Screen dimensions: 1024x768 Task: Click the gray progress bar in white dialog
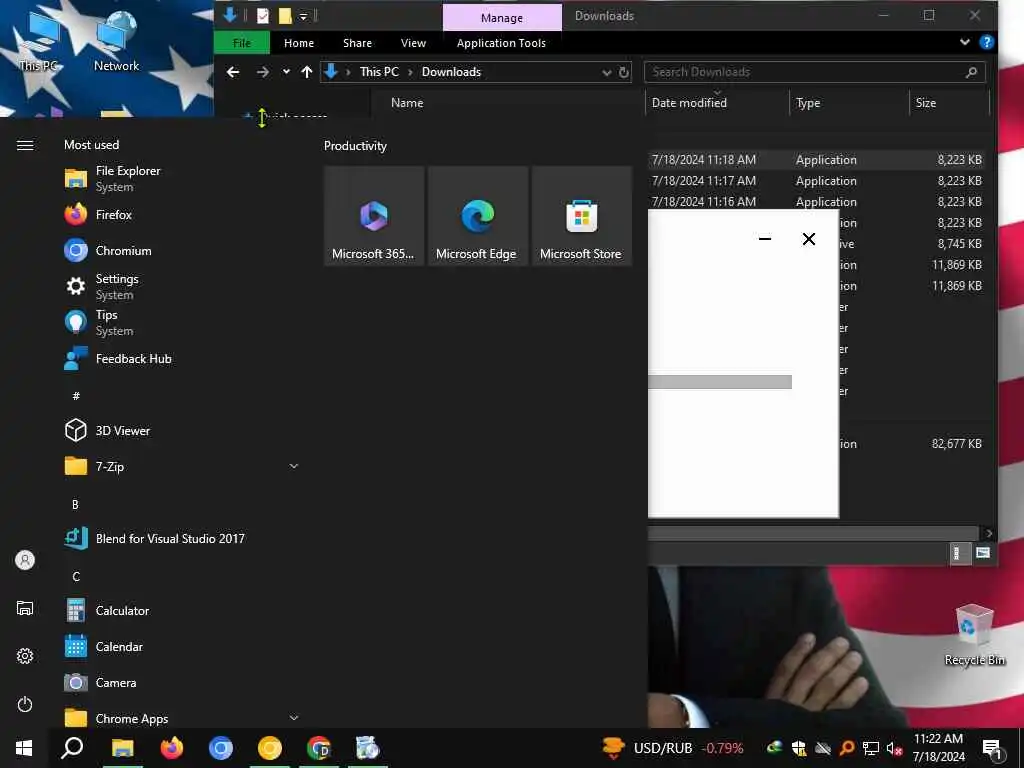[720, 382]
